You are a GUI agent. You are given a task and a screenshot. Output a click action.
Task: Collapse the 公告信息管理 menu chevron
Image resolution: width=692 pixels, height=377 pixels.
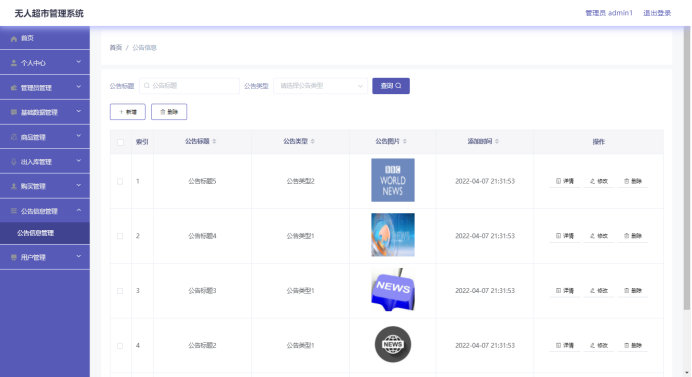[79, 211]
